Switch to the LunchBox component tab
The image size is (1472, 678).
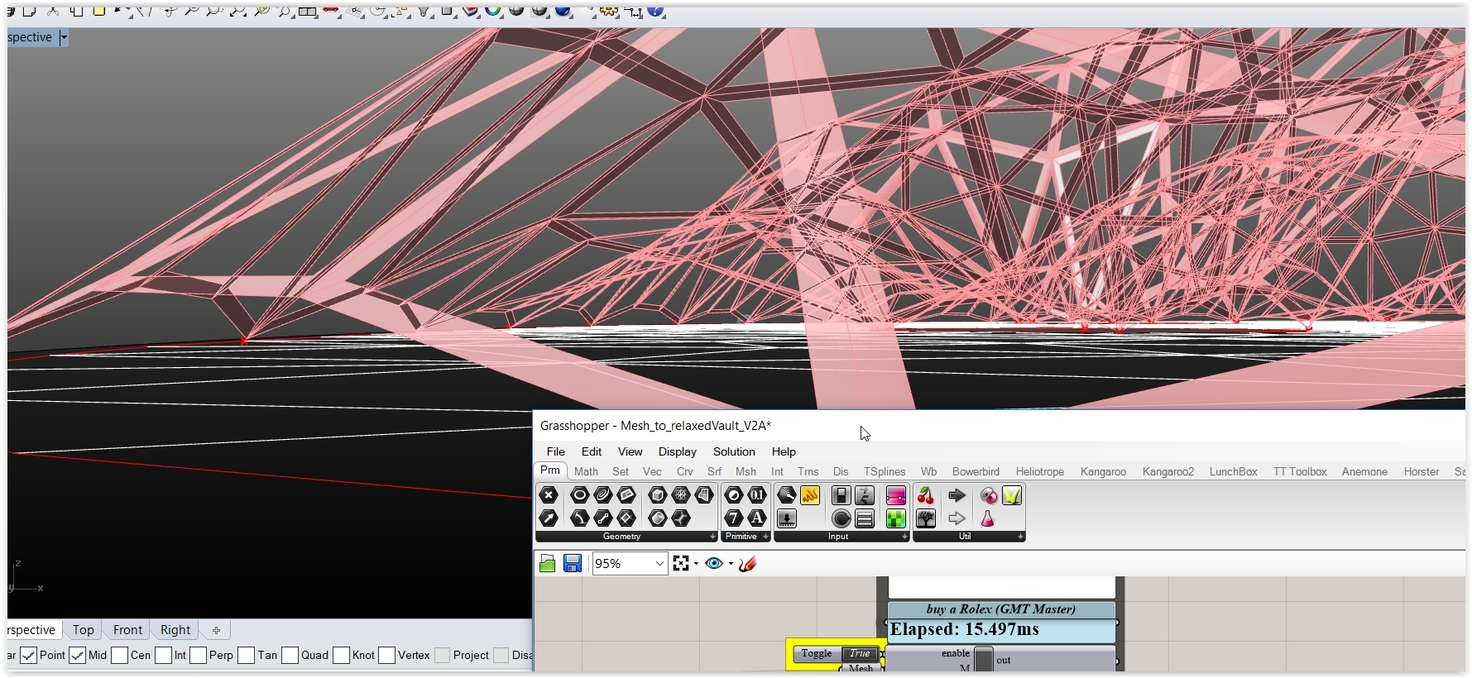click(1233, 472)
